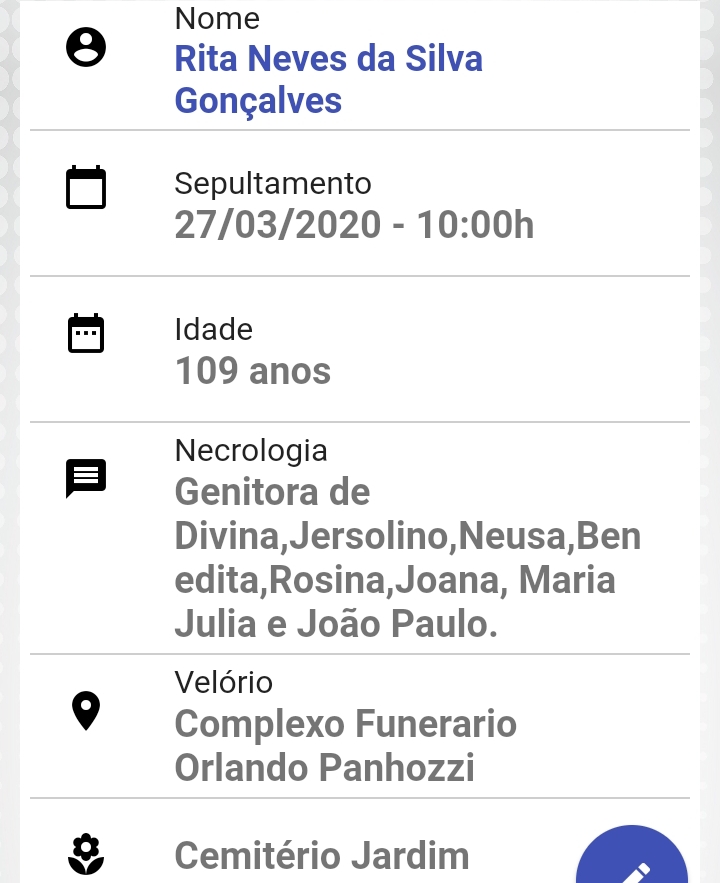Screen dimensions: 720x883
Task: Tap the Sepultamento label
Action: tap(273, 184)
